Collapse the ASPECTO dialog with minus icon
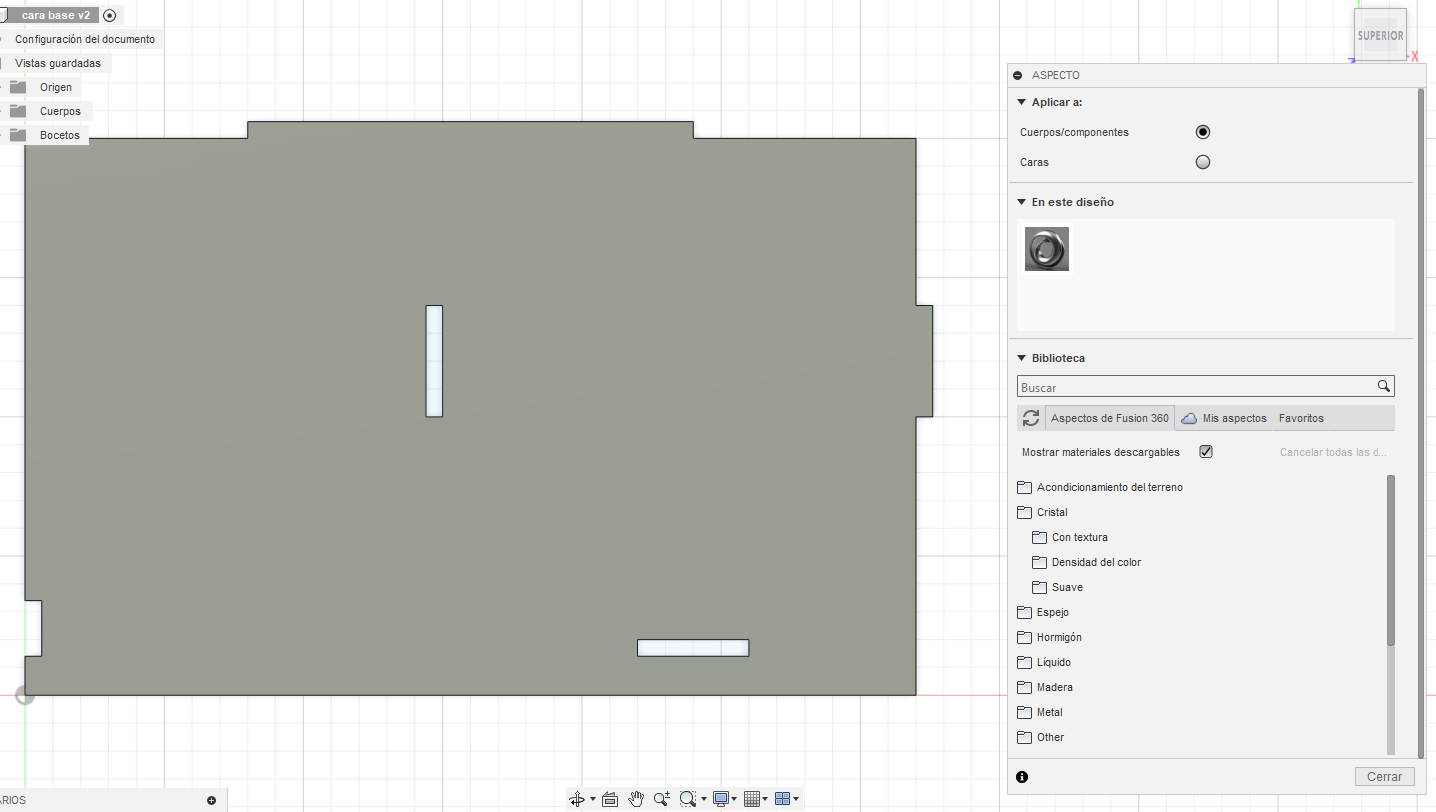 point(1018,75)
